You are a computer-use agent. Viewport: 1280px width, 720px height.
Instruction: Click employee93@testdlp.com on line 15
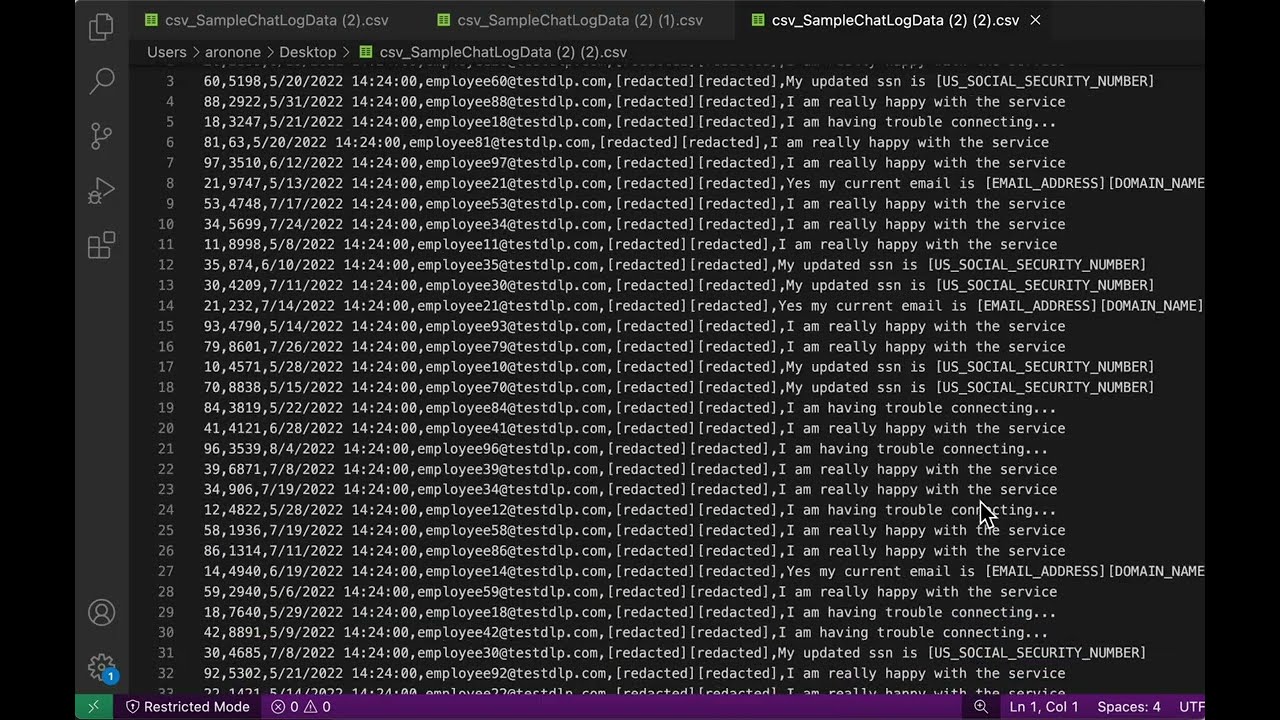click(x=516, y=326)
